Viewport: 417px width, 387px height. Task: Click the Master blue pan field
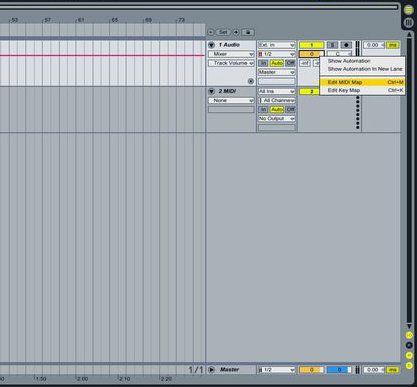[x=339, y=370]
